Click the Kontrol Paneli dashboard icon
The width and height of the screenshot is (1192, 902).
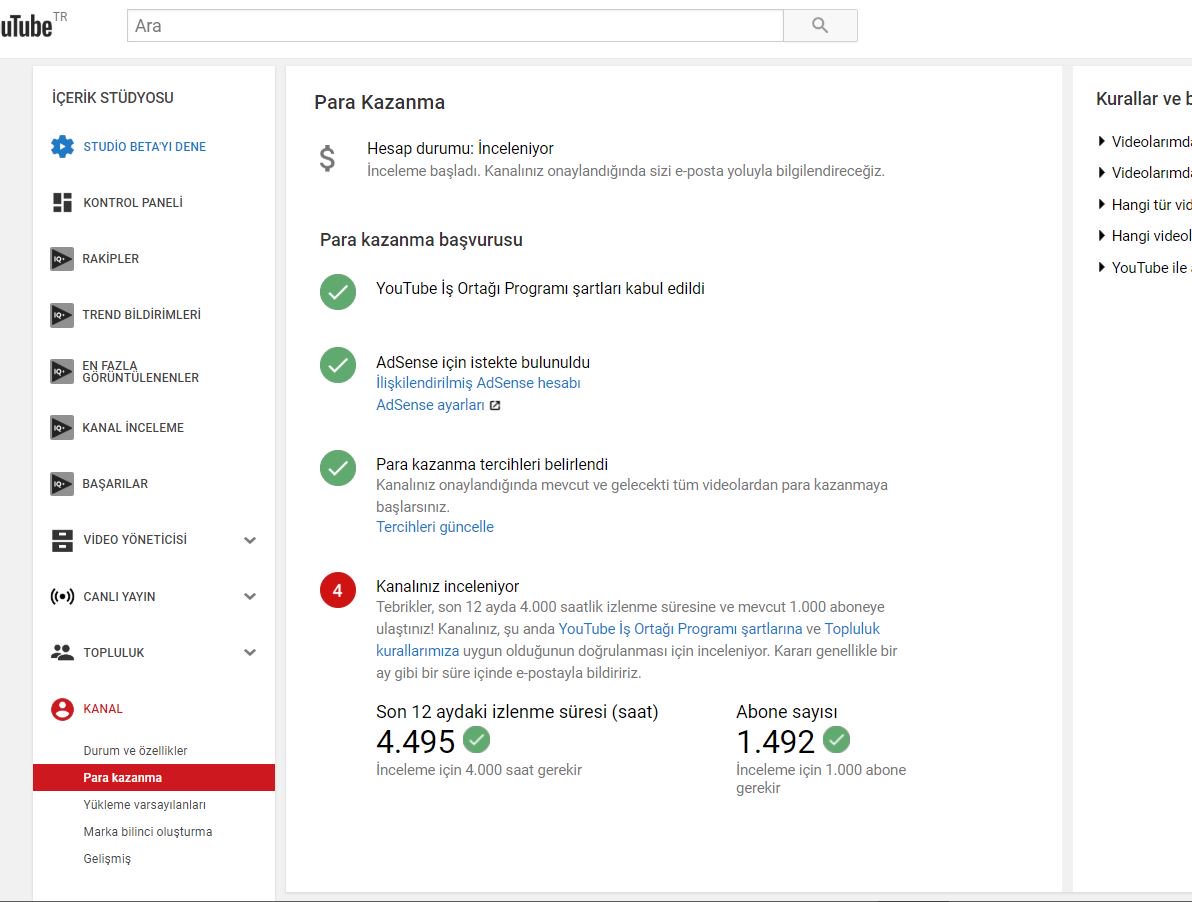62,202
